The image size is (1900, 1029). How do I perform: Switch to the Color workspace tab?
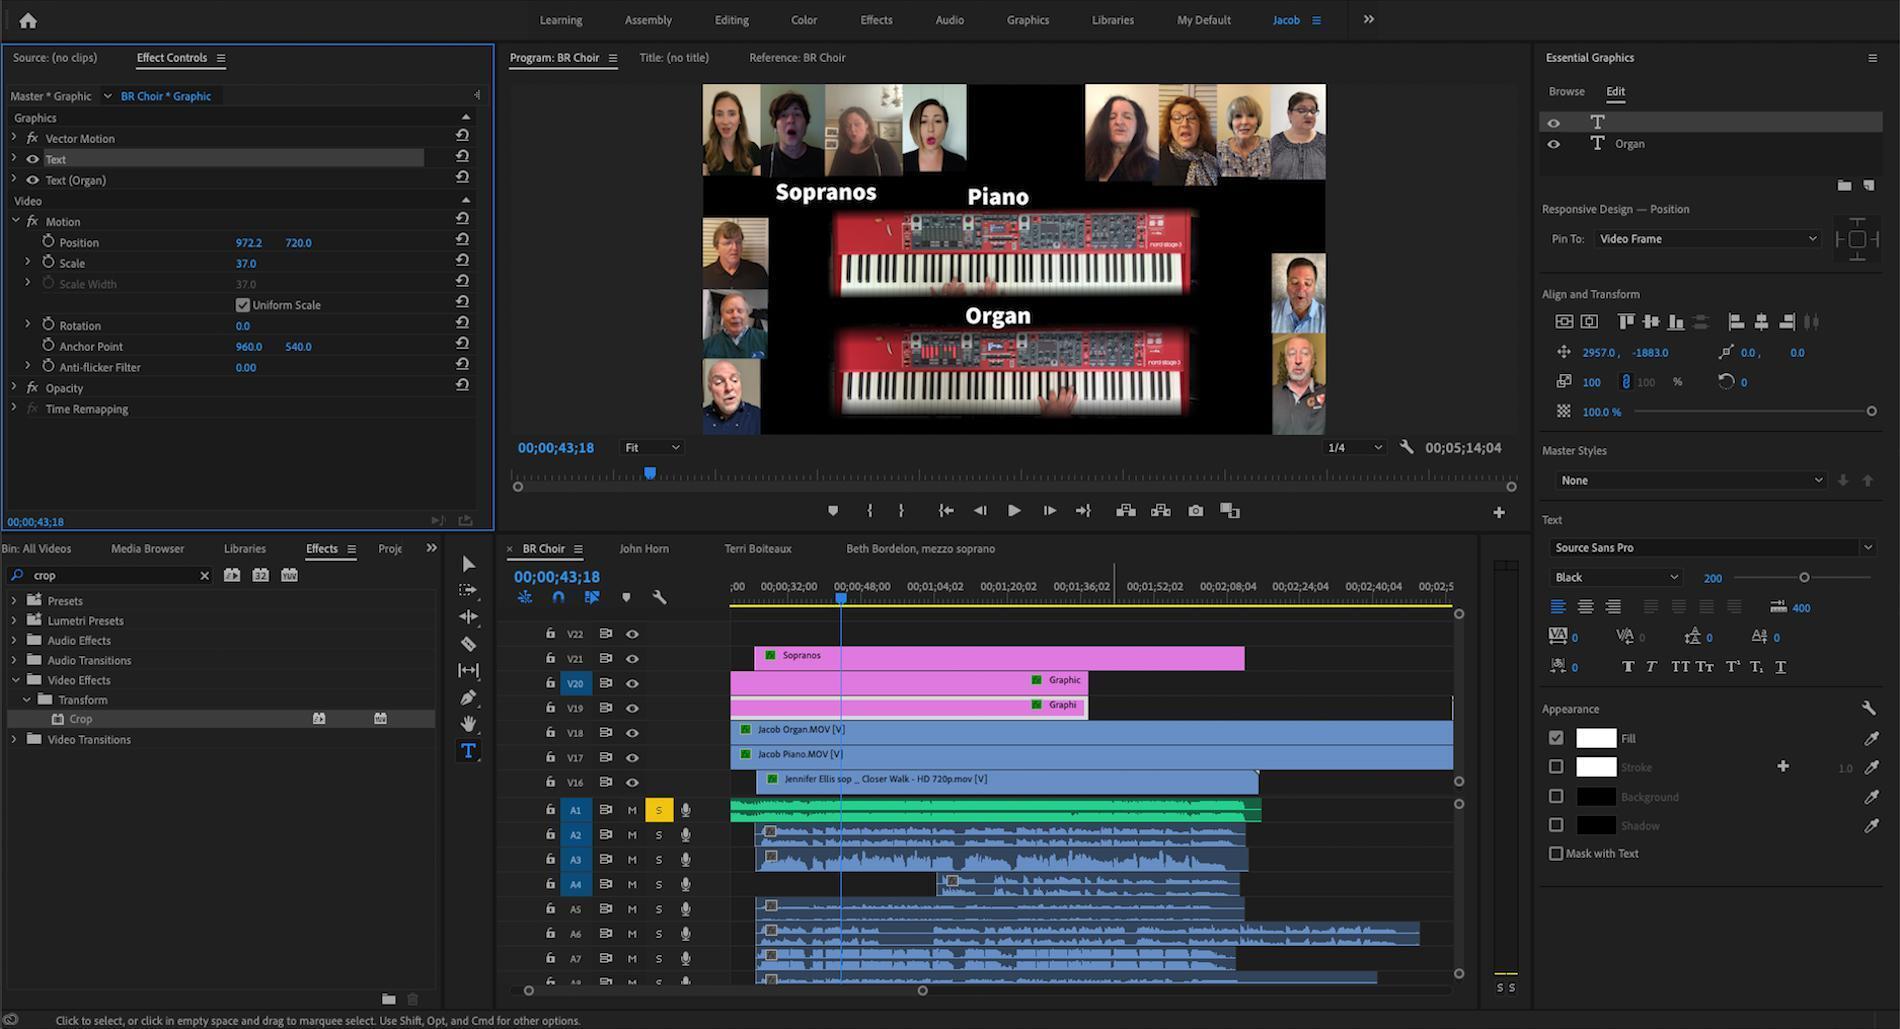803,20
